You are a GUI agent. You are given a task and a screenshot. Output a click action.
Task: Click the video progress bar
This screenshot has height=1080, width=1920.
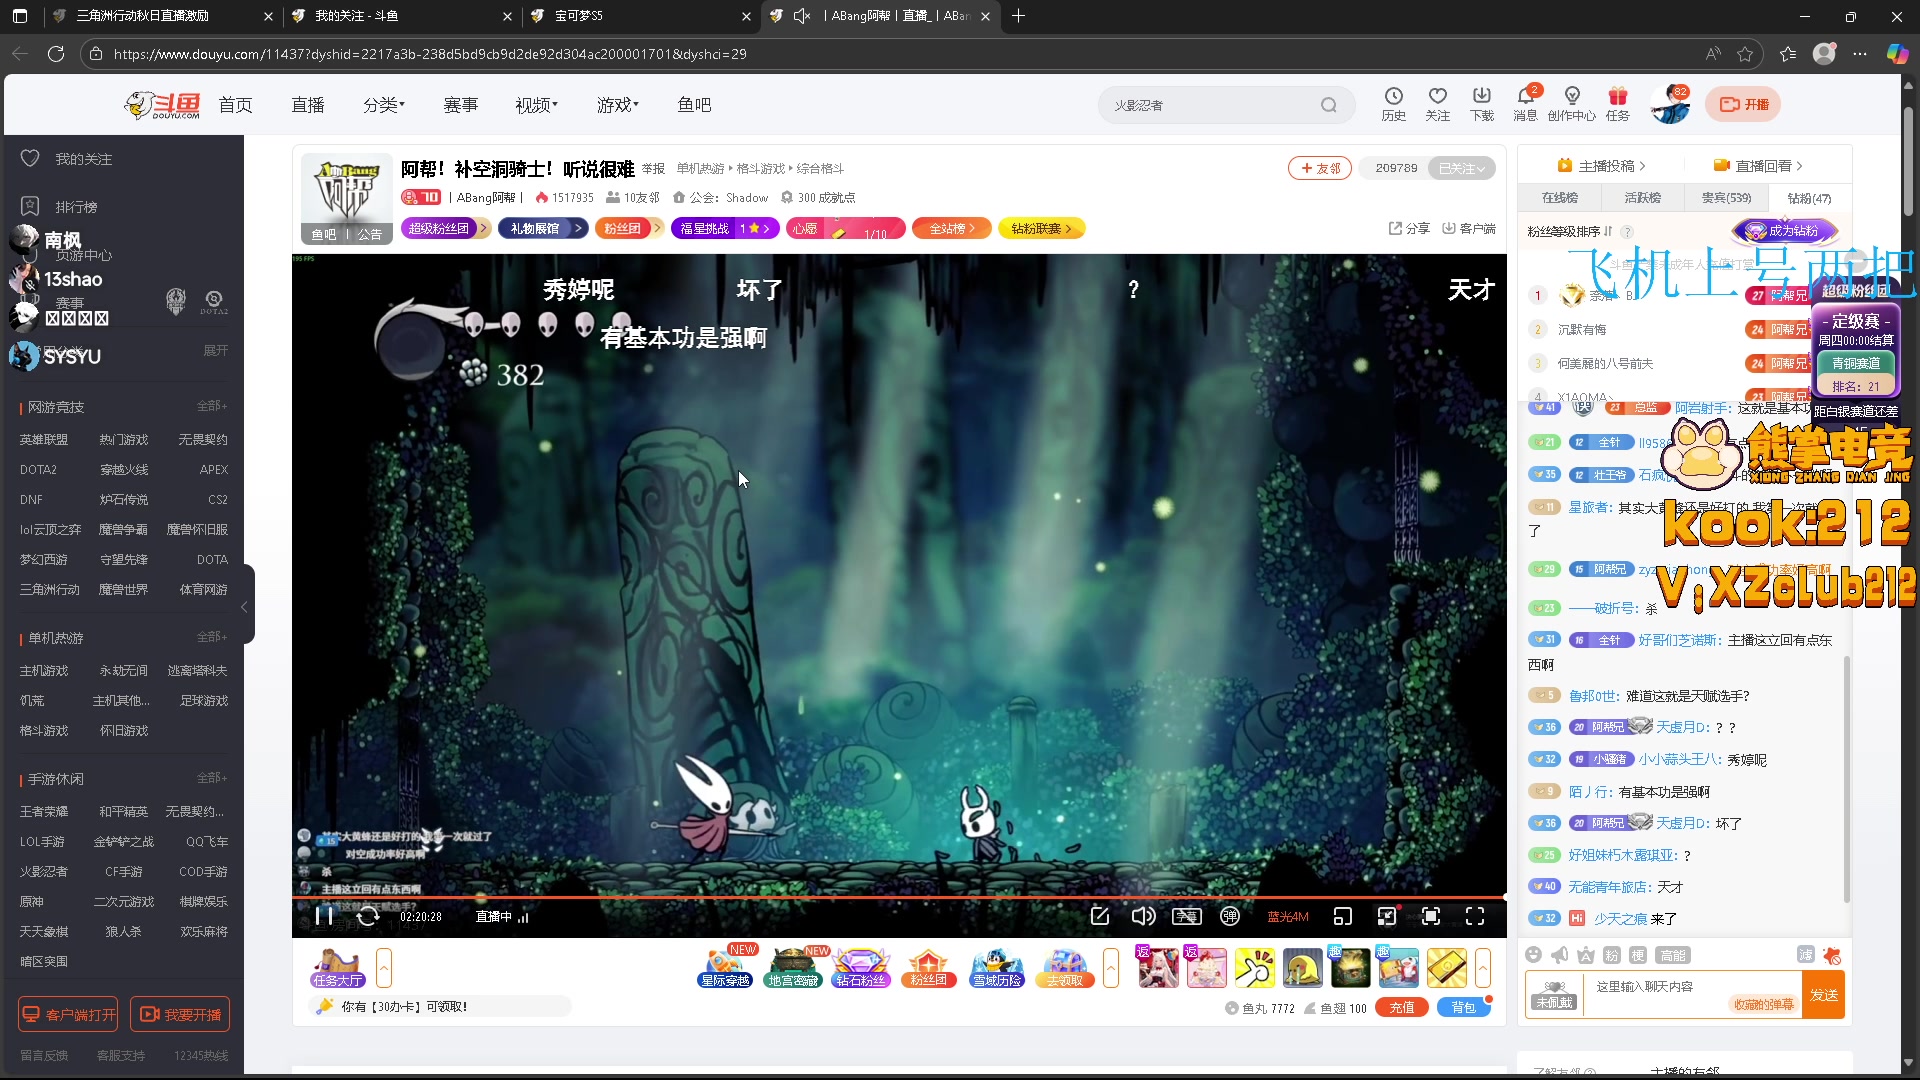tap(899, 897)
